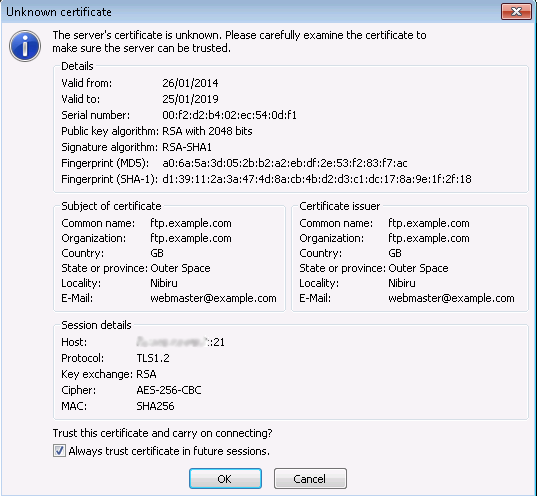Click the issuer's locality Nibiru

coord(401,283)
